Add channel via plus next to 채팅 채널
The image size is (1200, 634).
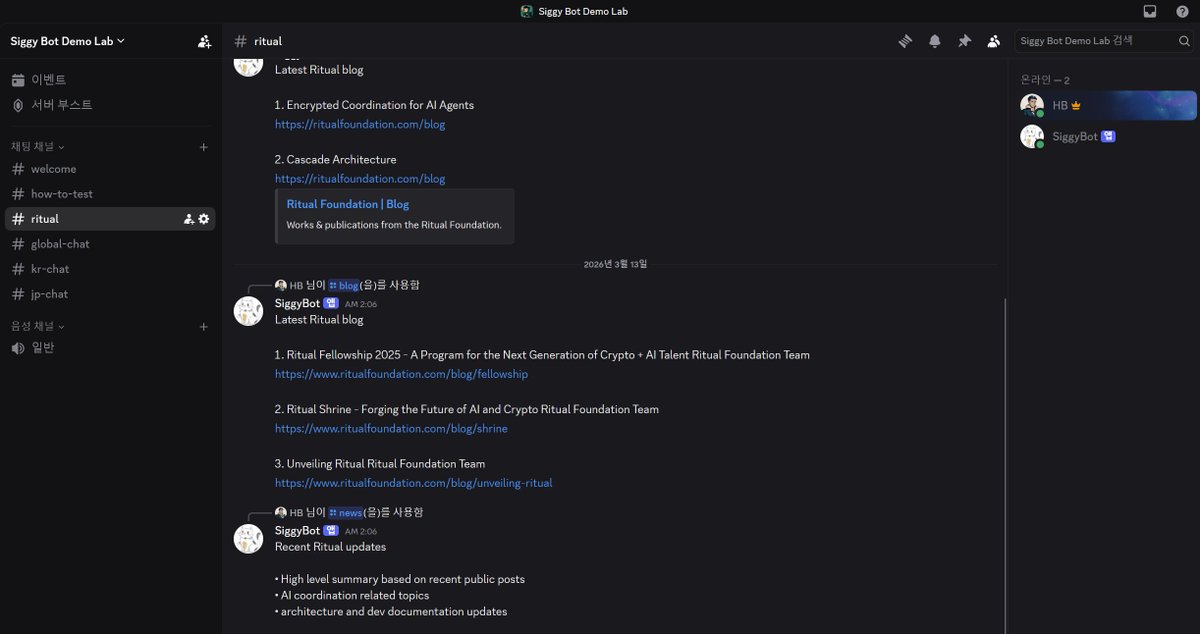coord(203,147)
